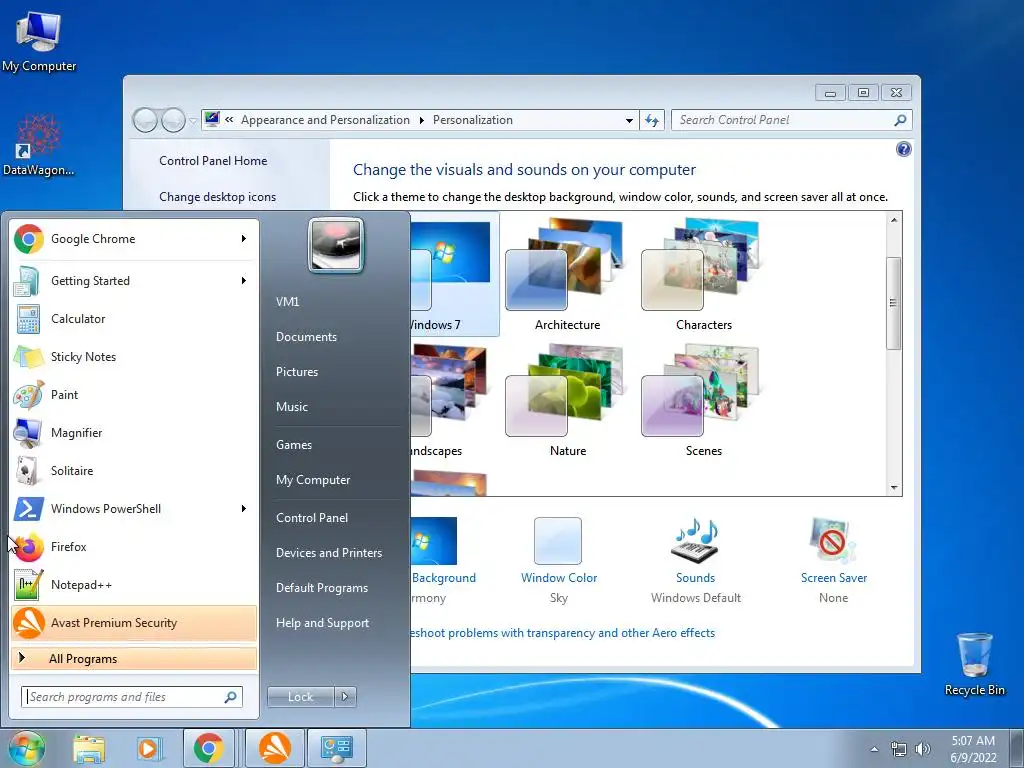Screen dimensions: 1024x768
Task: Expand the Google Chrome jump list arrow
Action: tap(244, 239)
